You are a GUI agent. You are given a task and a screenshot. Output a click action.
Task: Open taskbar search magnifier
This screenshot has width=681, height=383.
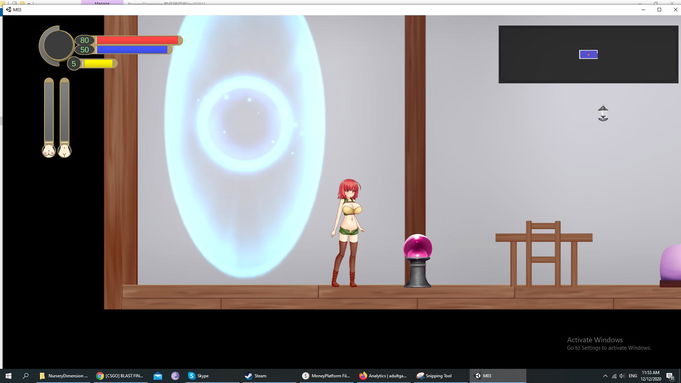[x=25, y=376]
